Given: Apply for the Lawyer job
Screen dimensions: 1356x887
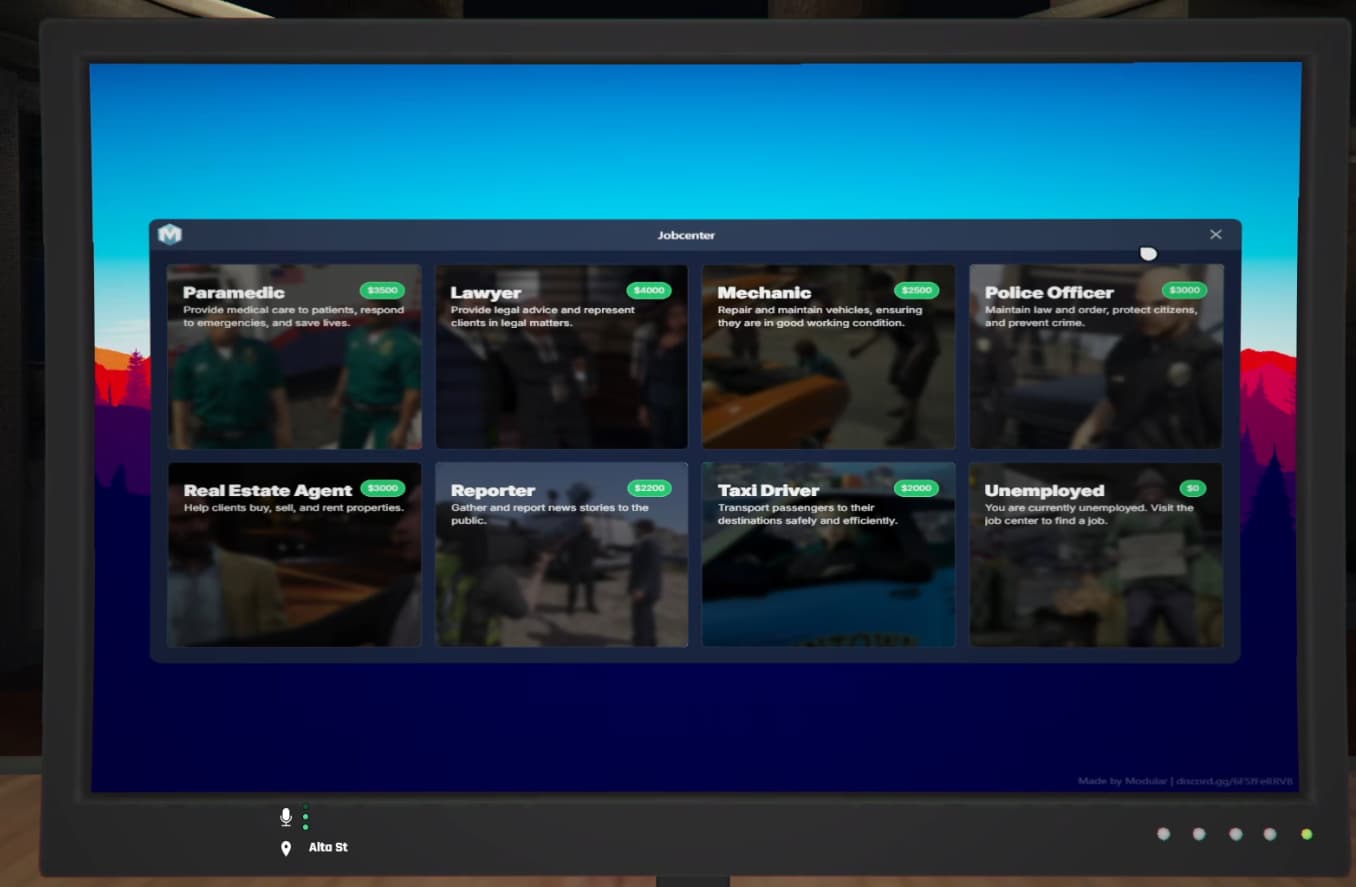Looking at the screenshot, I should tap(561, 356).
